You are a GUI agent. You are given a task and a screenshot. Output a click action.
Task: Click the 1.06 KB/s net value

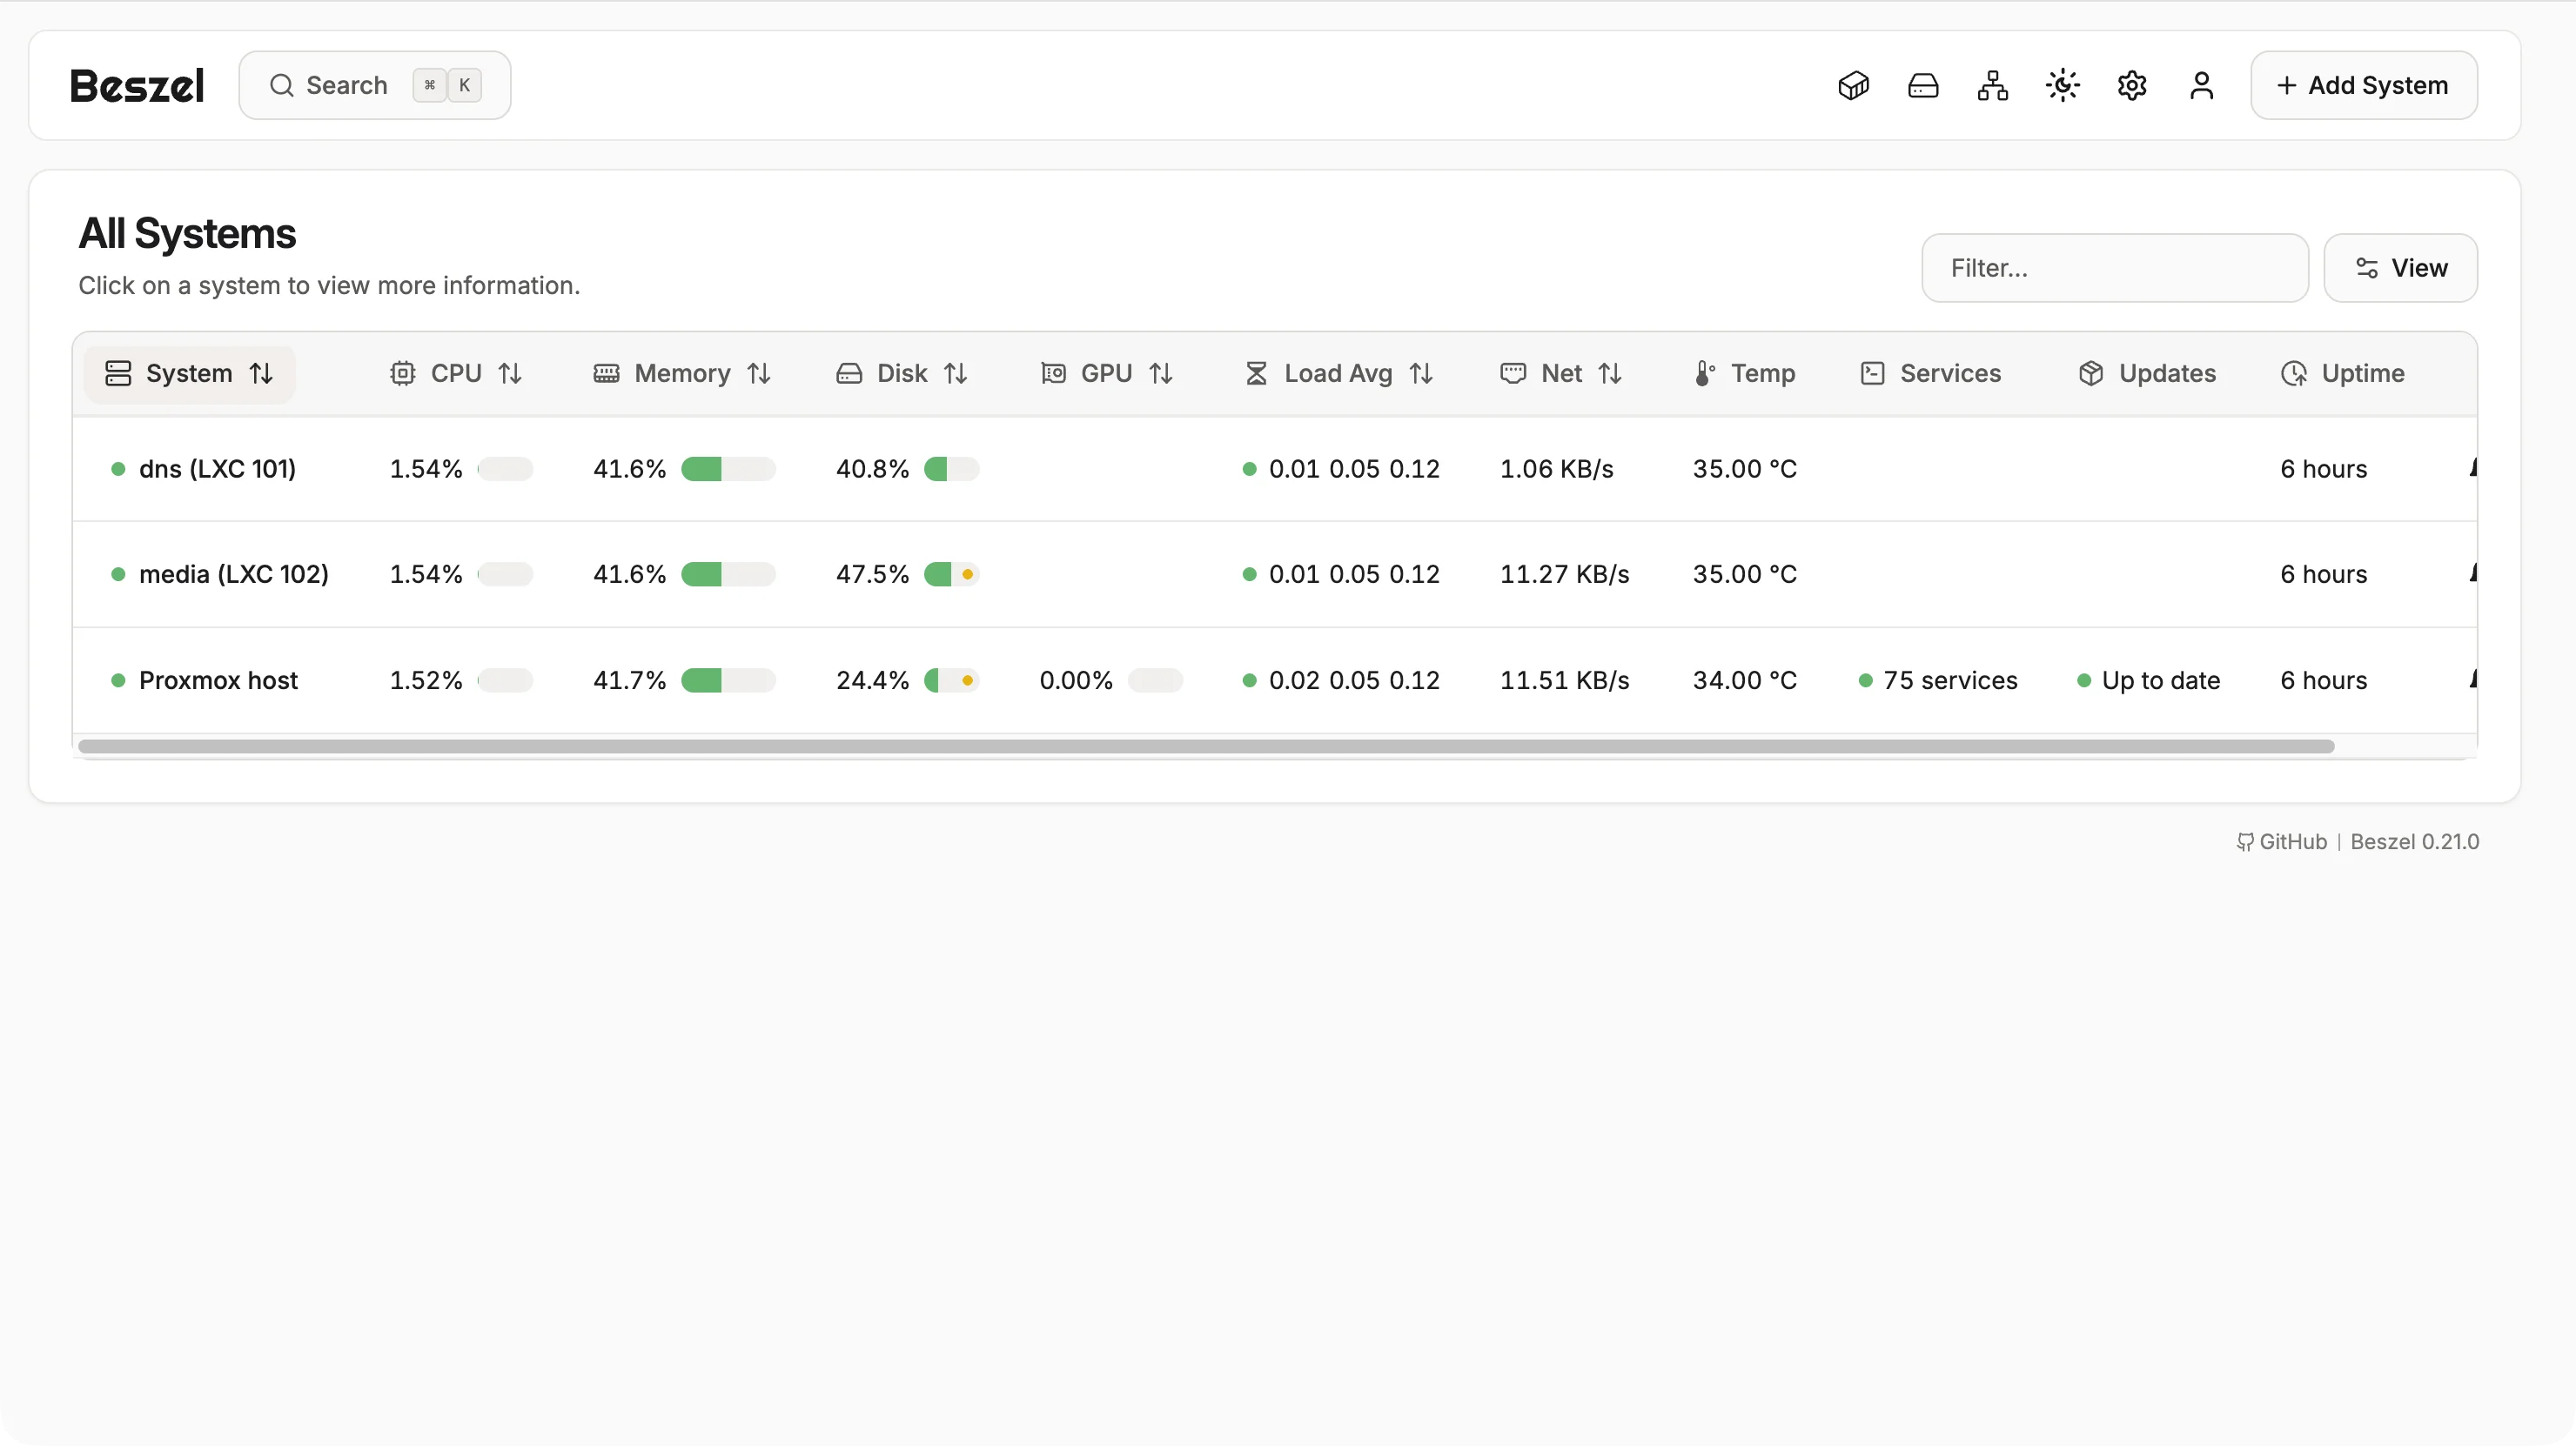coord(1556,469)
